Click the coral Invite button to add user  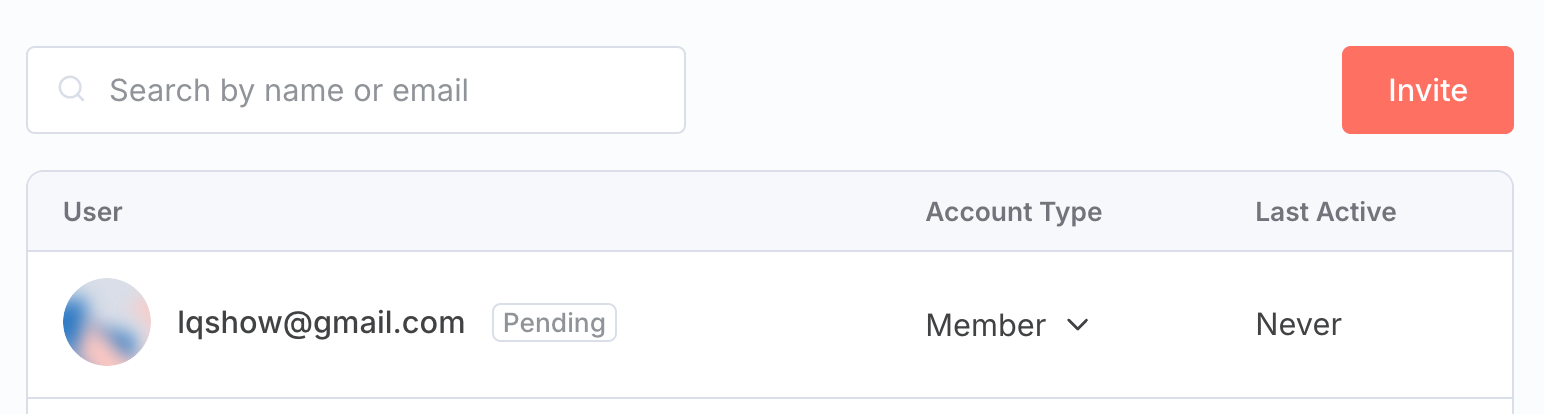(x=1427, y=90)
